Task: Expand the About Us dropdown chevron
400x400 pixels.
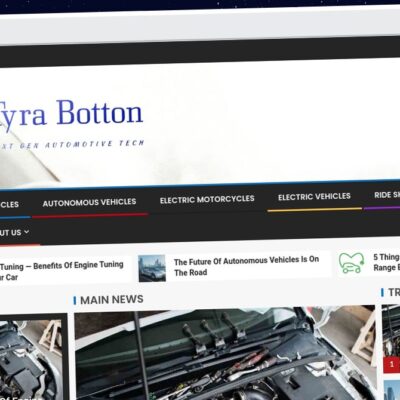Action: click(x=26, y=231)
